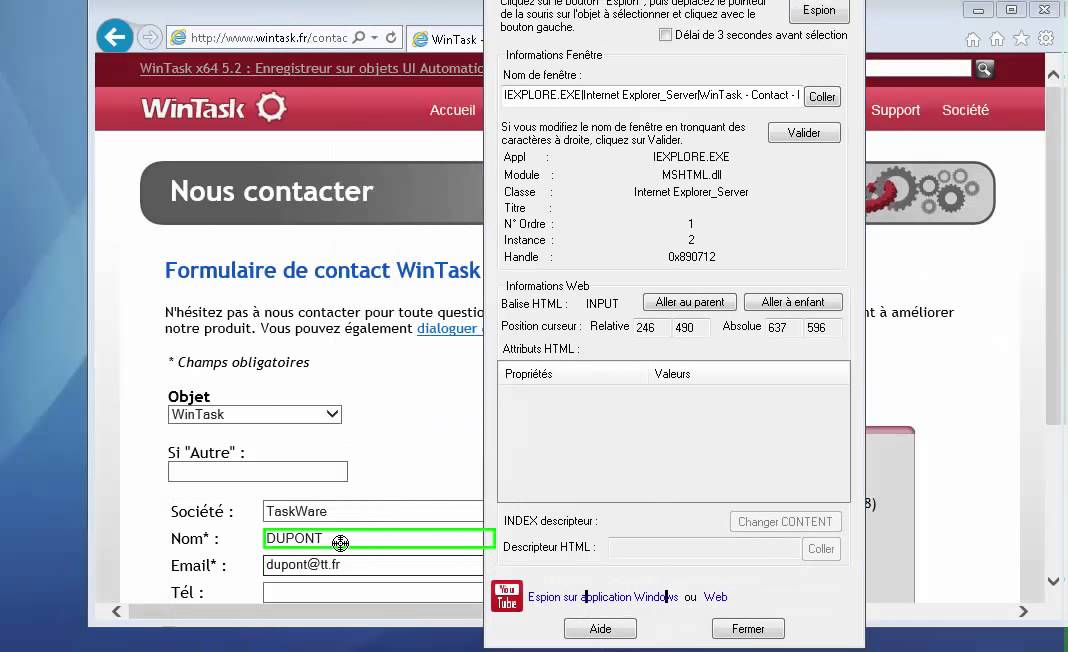Click the Aide button

(600, 629)
